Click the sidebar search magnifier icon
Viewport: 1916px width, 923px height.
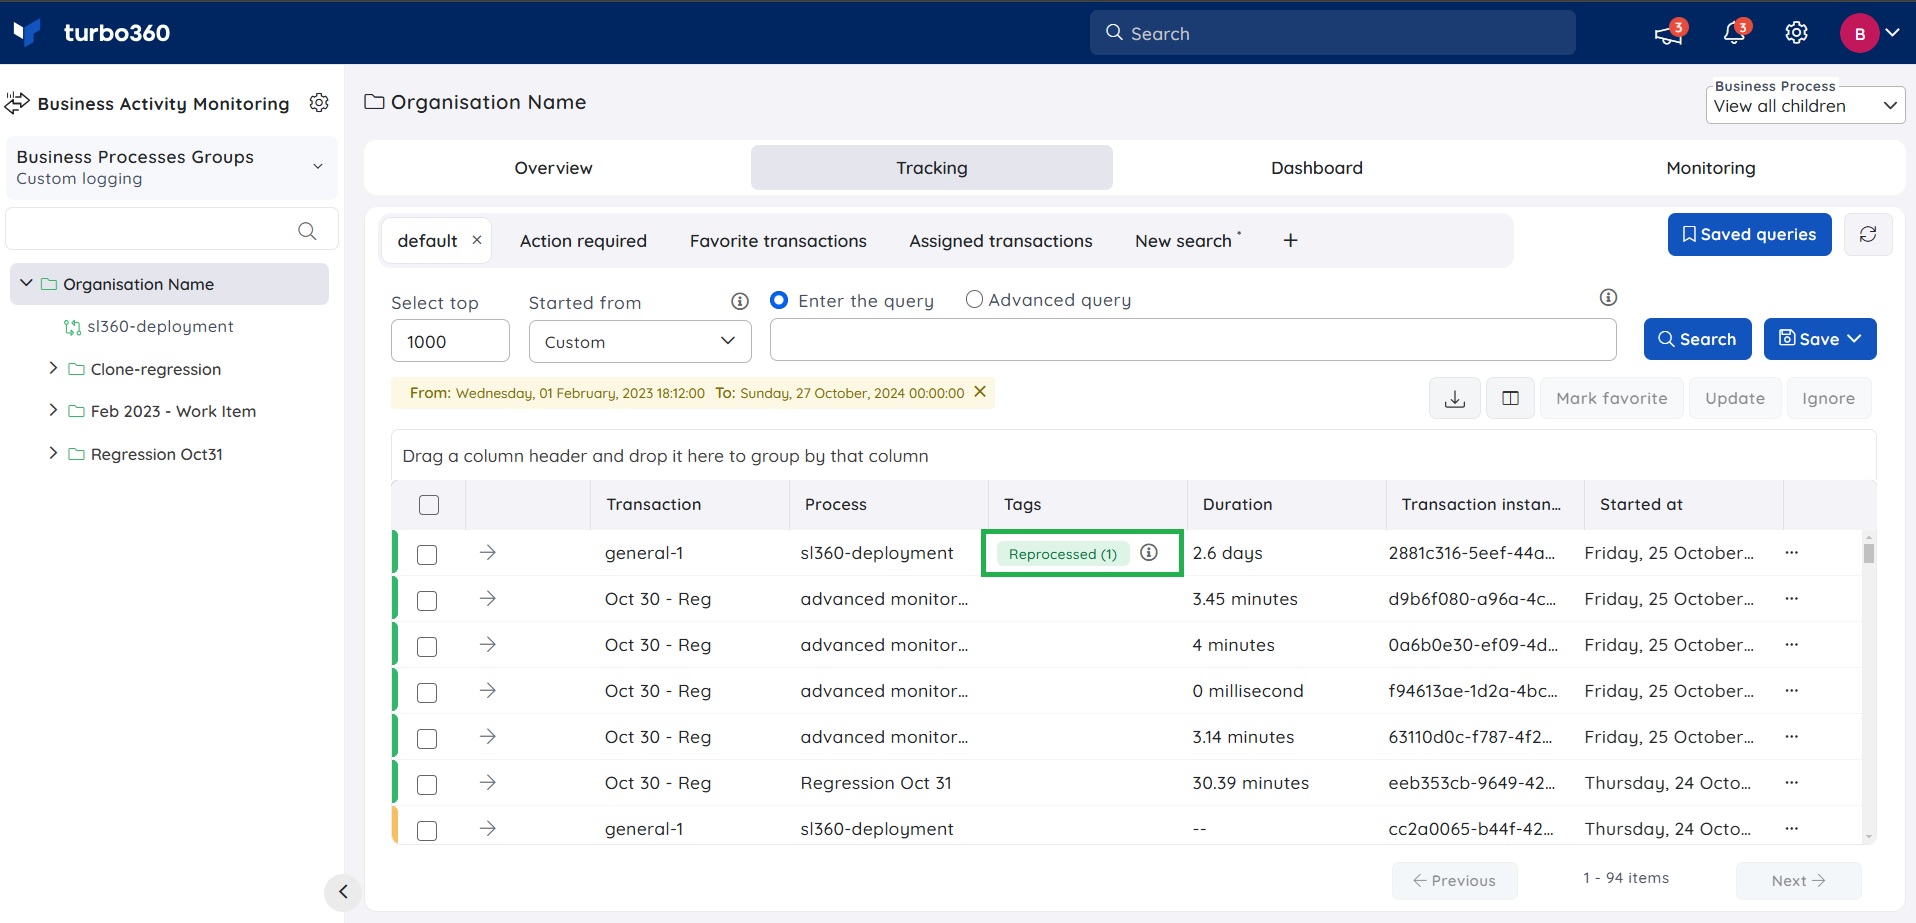307,231
